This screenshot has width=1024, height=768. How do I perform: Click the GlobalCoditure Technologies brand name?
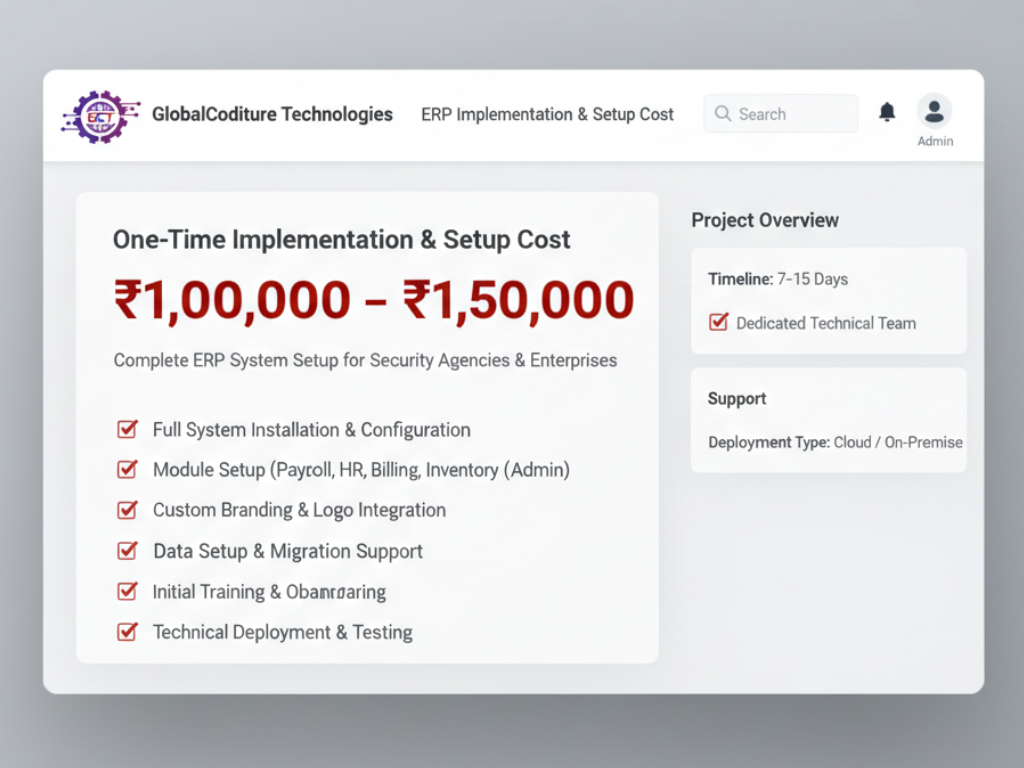pyautogui.click(x=272, y=114)
